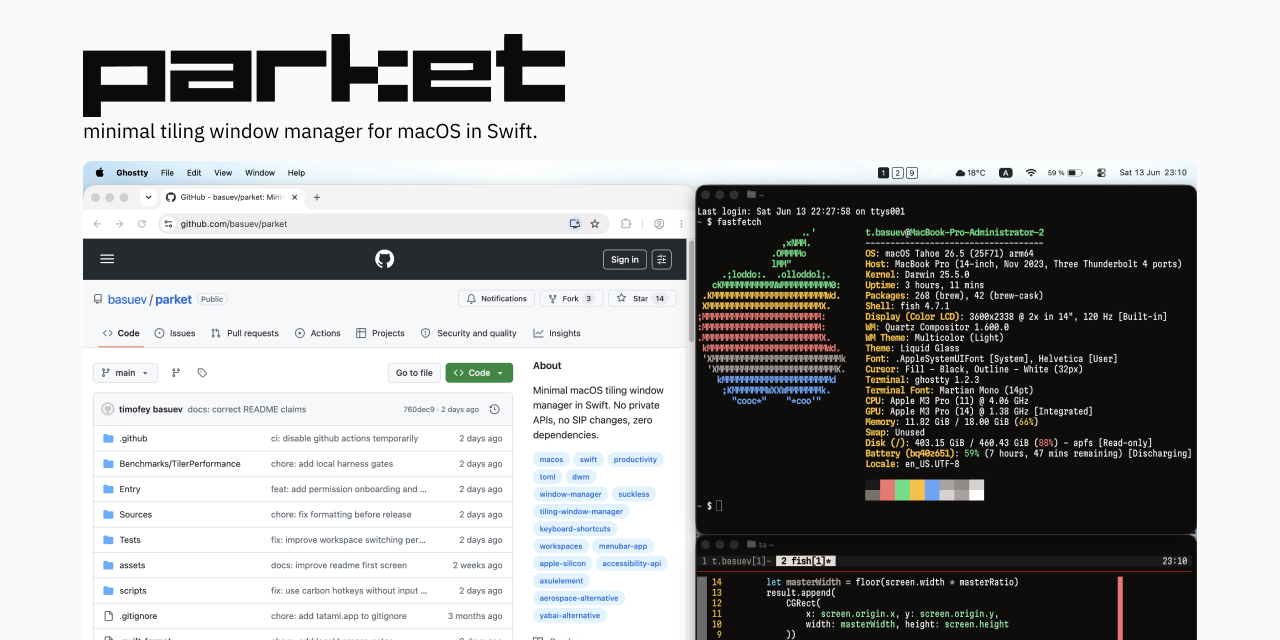Image resolution: width=1280 pixels, height=640 pixels.
Task: Expand the green Code dropdown button
Action: tap(479, 373)
